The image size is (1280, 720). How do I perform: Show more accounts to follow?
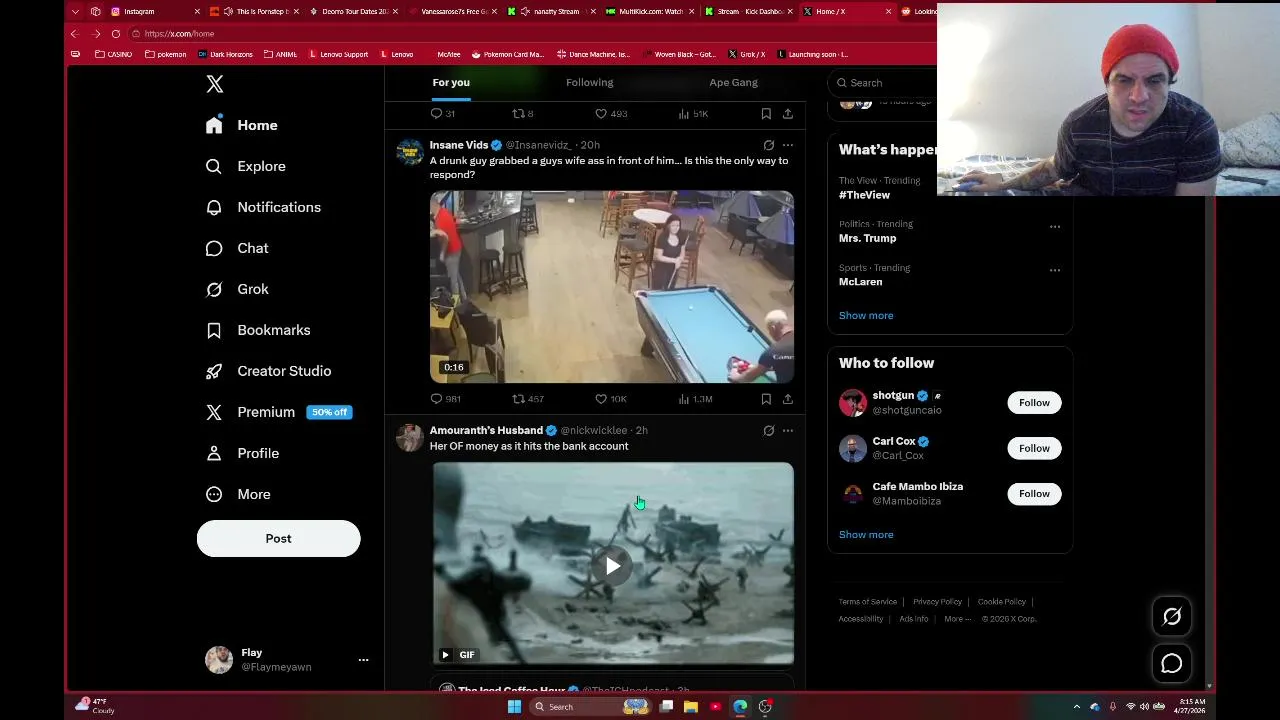(x=866, y=534)
